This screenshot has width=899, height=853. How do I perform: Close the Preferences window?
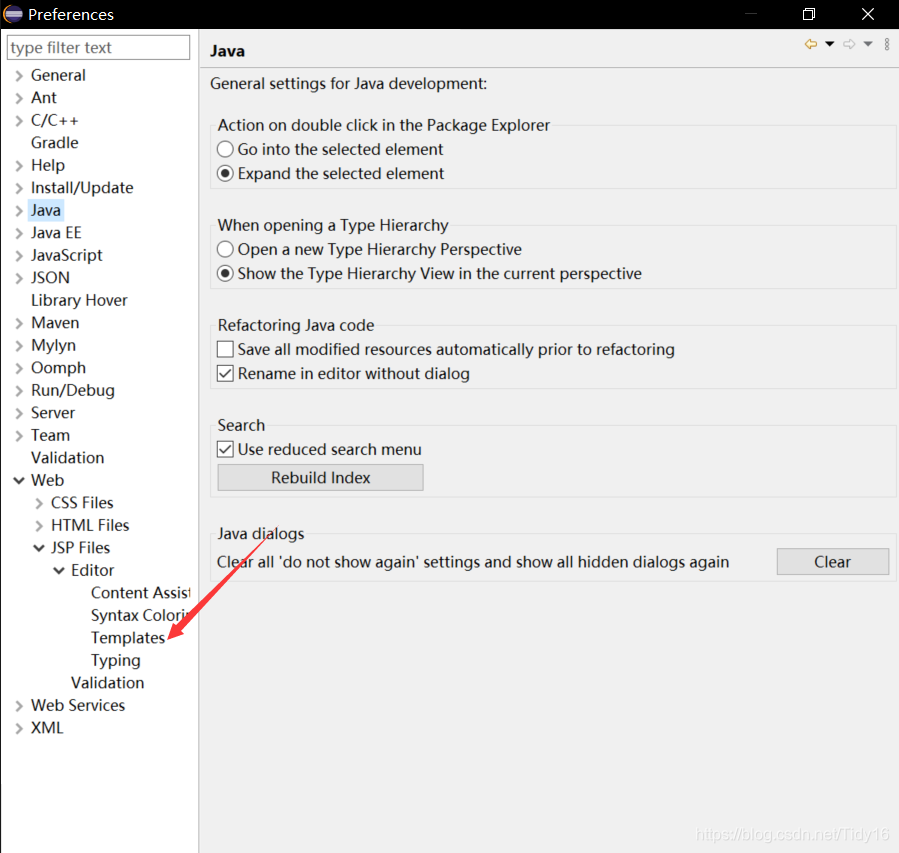point(867,14)
